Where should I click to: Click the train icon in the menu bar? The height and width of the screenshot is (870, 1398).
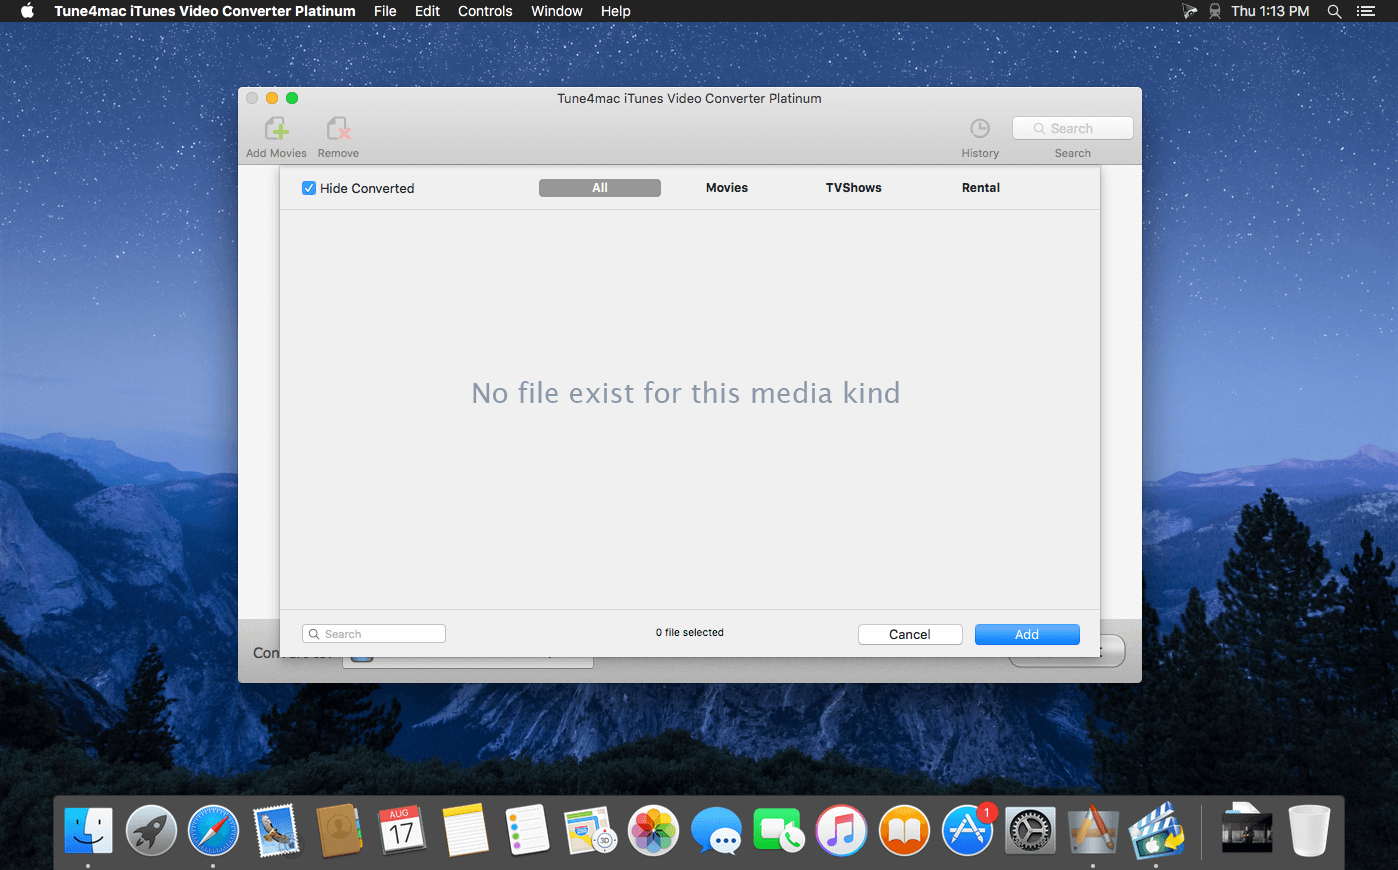point(1215,11)
